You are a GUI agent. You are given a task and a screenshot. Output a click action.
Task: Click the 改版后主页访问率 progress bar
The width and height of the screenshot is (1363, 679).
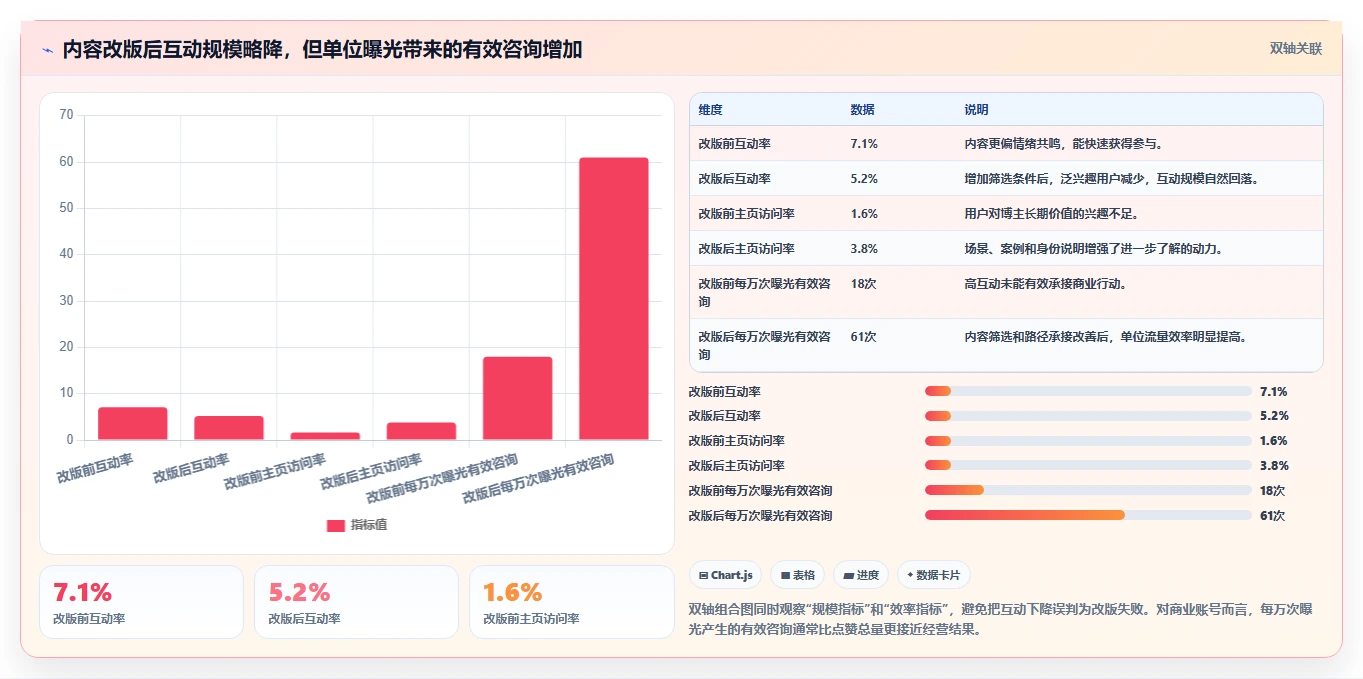(x=1088, y=465)
